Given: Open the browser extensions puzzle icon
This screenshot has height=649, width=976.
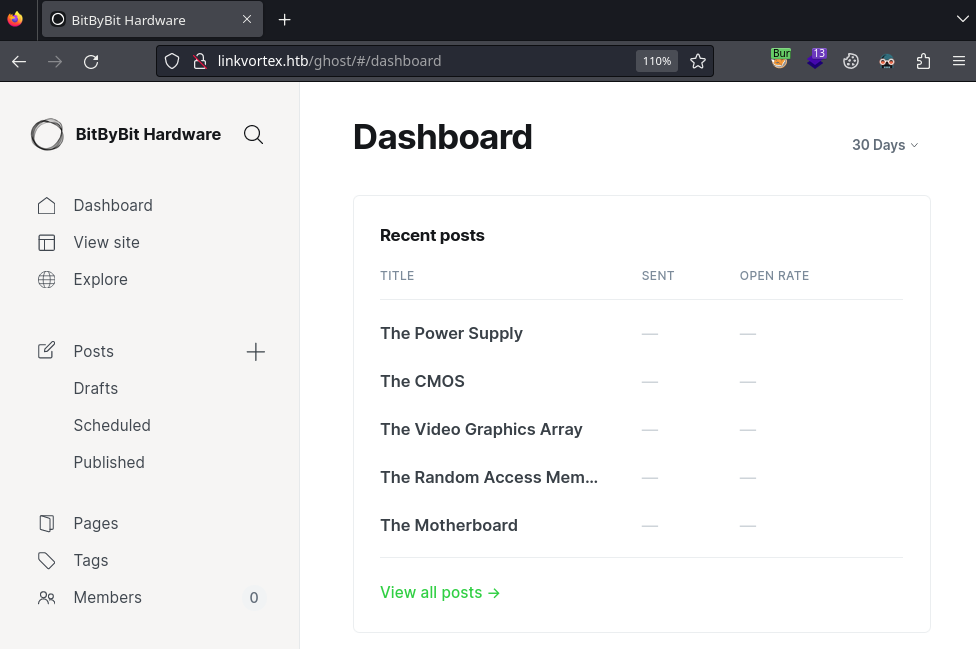Looking at the screenshot, I should tap(923, 61).
